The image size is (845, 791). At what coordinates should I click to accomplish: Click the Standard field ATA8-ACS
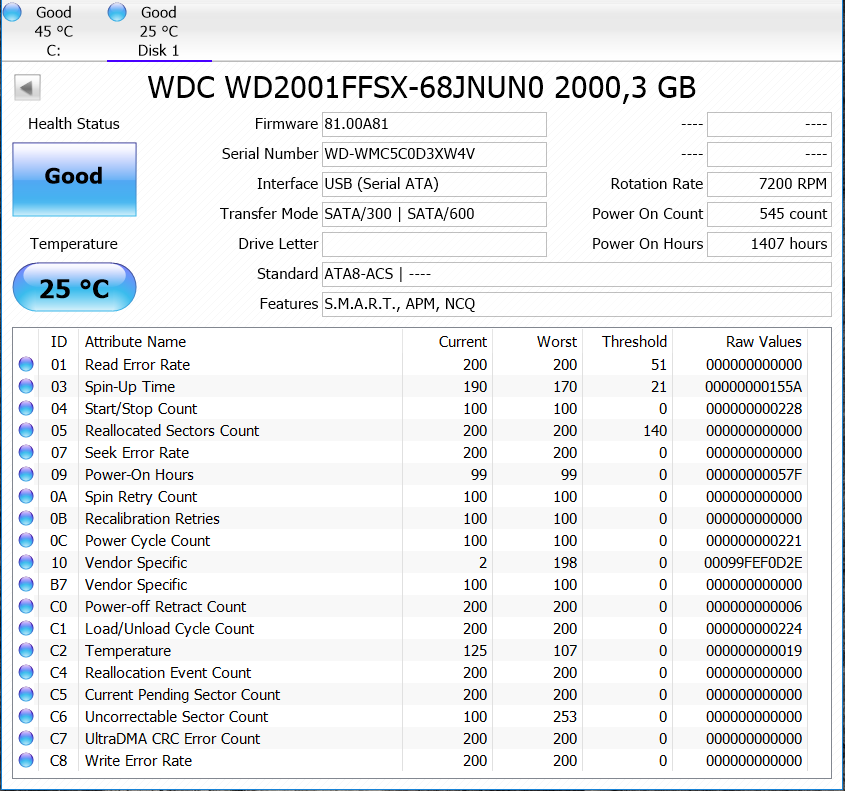pos(577,275)
